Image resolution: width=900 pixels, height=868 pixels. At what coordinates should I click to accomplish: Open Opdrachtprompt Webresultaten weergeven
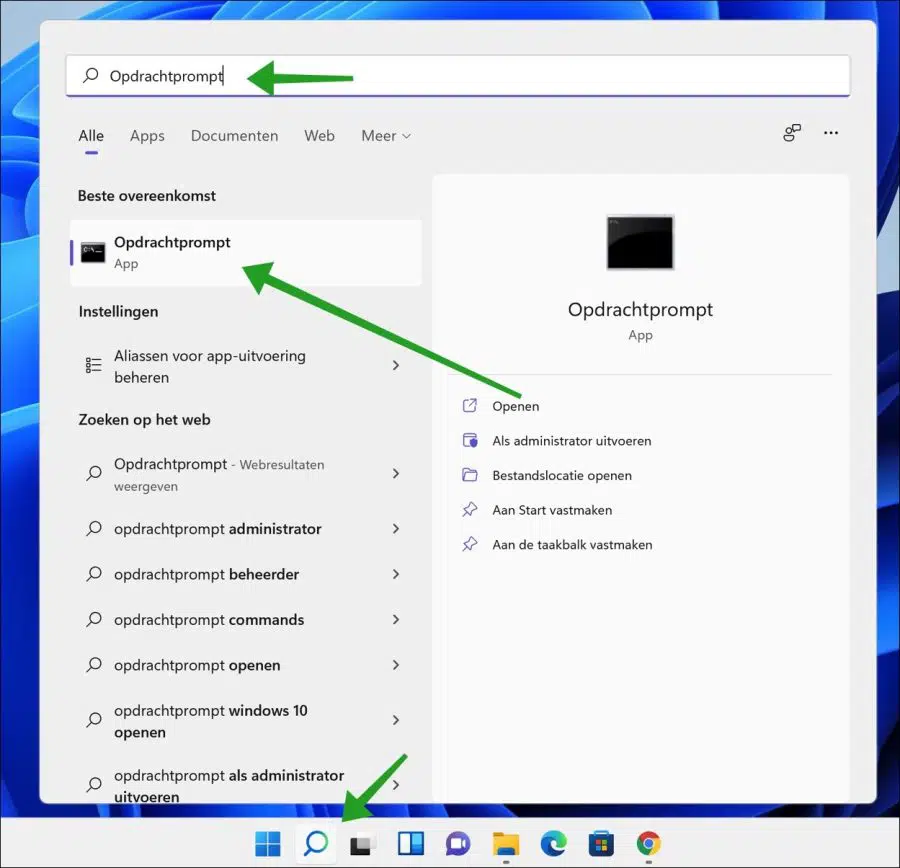(x=246, y=474)
